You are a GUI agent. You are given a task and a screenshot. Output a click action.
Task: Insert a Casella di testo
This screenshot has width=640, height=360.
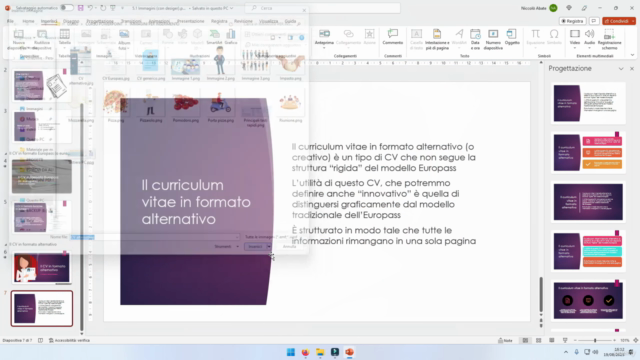click(x=416, y=40)
